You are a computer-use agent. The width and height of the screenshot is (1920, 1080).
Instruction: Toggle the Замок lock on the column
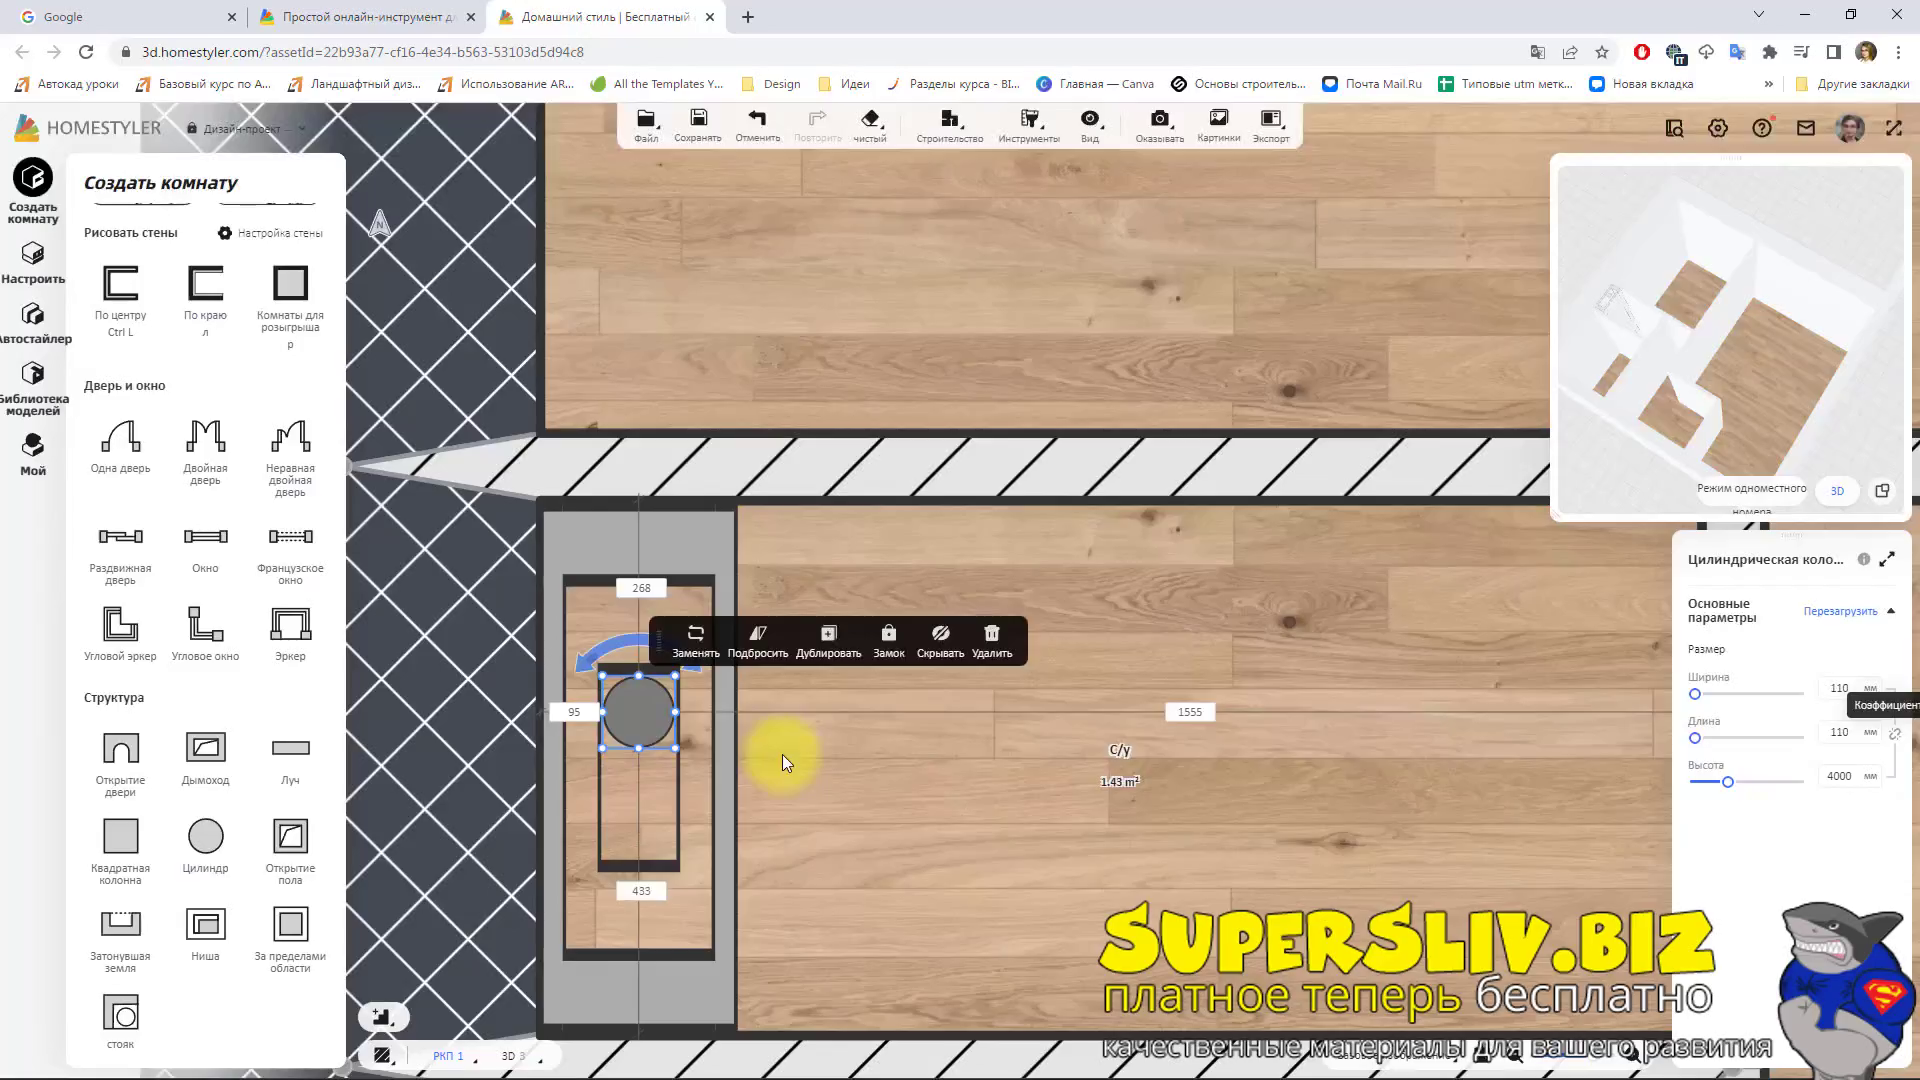pyautogui.click(x=889, y=641)
